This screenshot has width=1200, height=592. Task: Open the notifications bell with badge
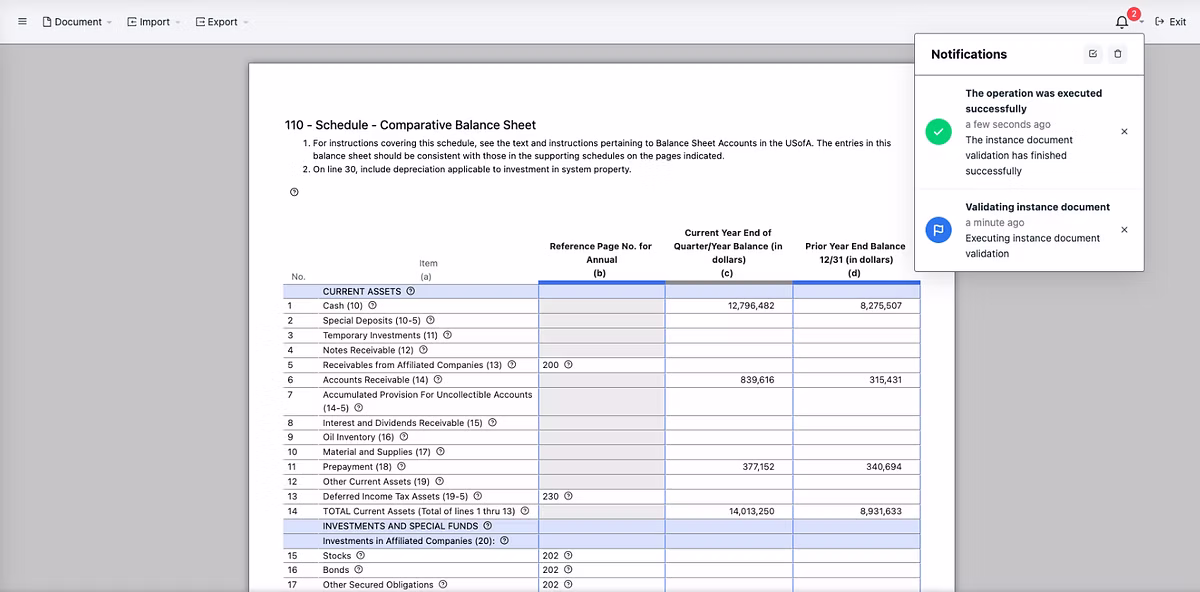(1120, 20)
